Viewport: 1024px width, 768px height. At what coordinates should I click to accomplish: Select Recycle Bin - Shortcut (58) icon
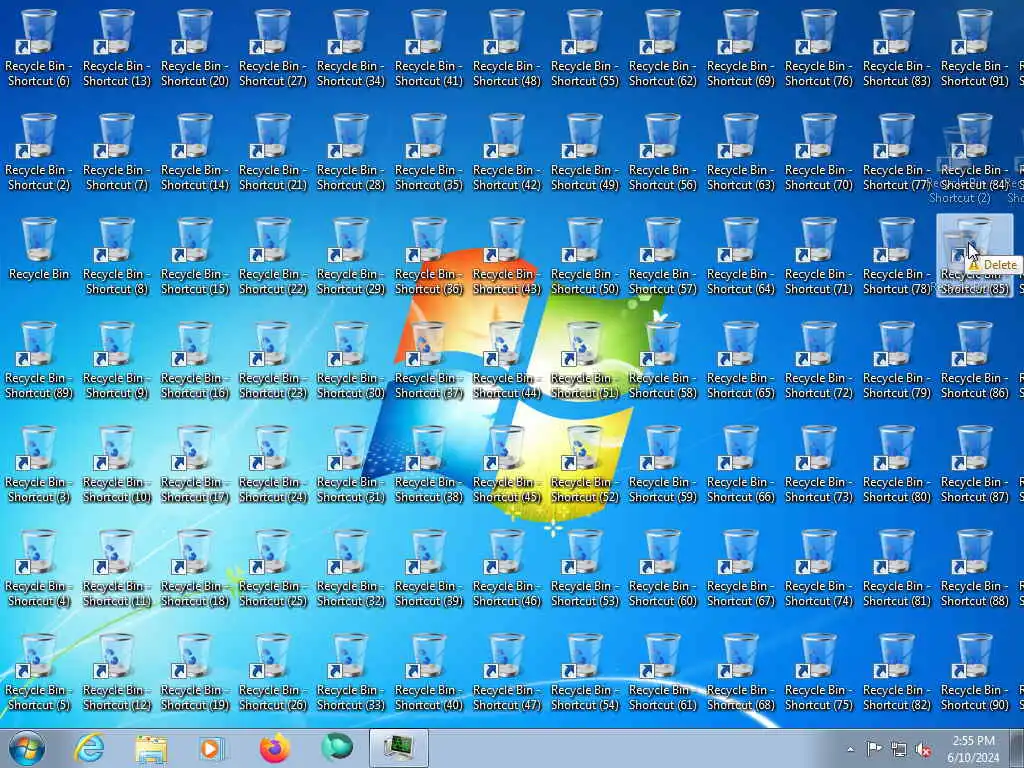coord(662,360)
